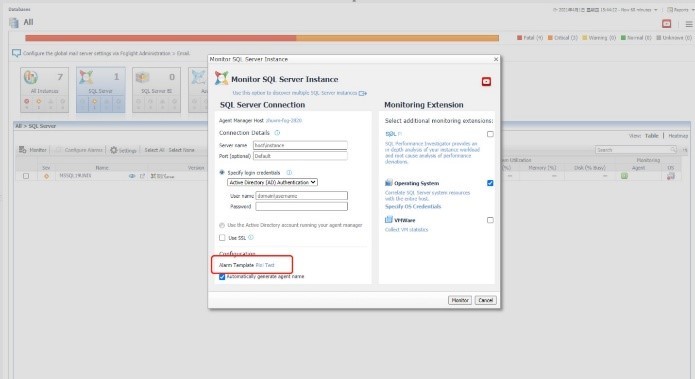Click the Cancel button in the dialog
Screen dimensions: 695x379
click(485, 300)
